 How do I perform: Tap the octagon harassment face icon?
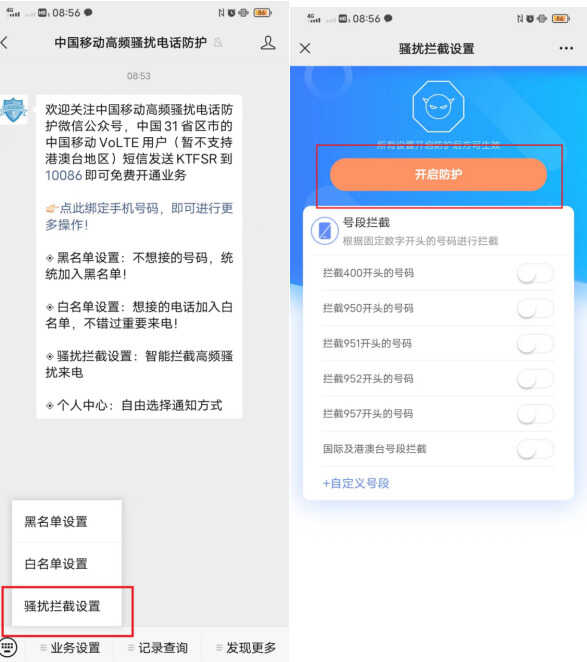click(438, 107)
